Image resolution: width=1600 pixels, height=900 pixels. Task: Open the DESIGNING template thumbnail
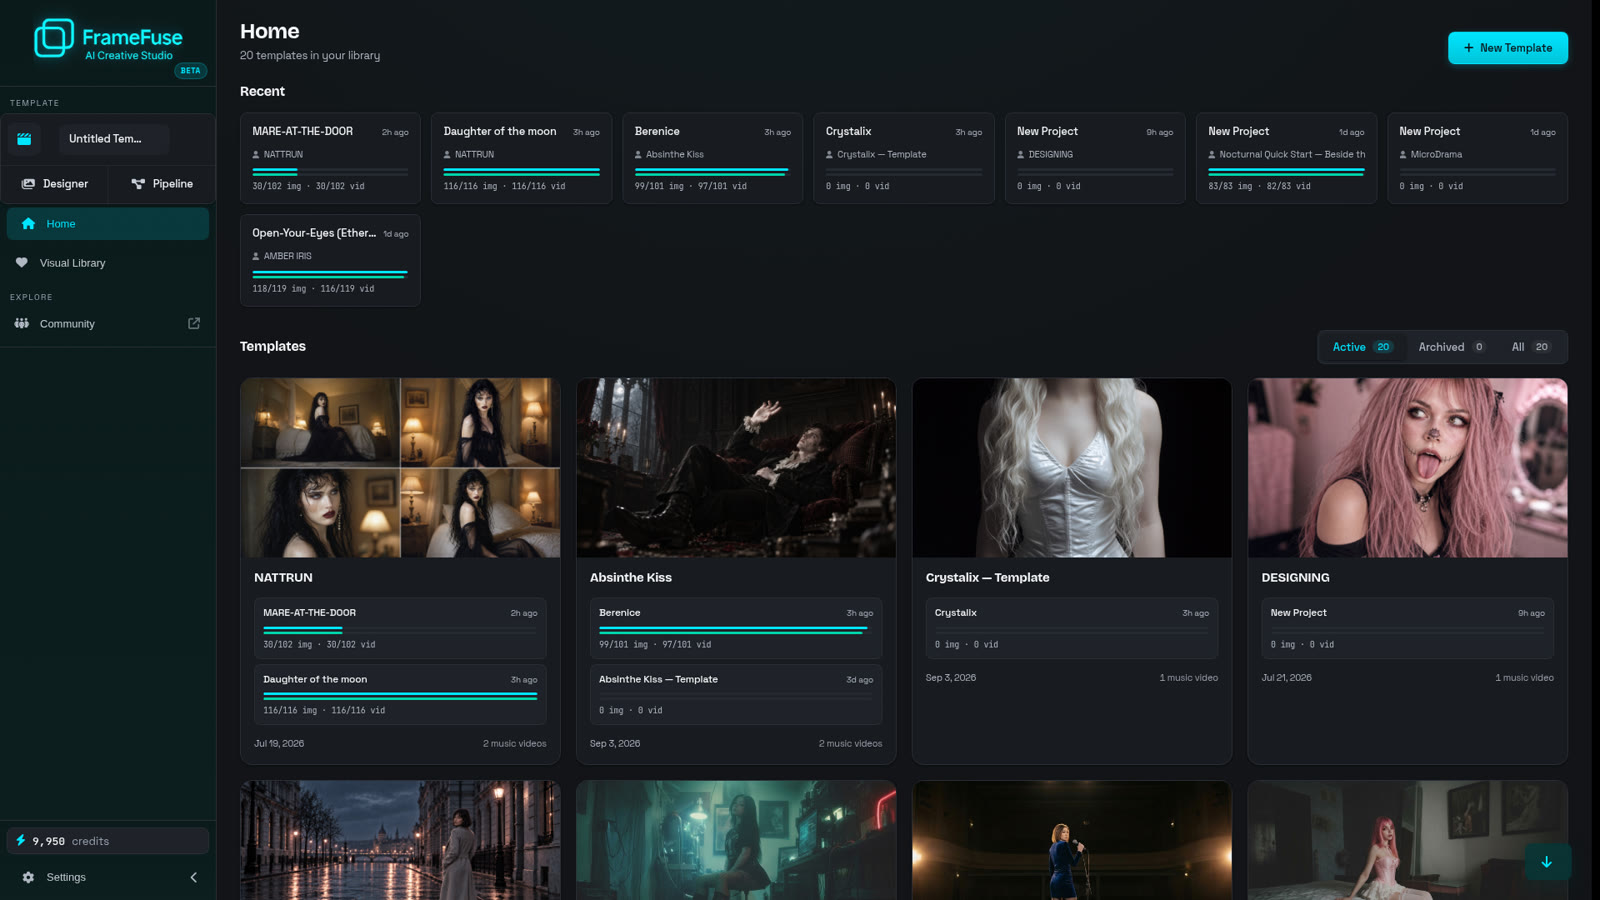[1407, 467]
